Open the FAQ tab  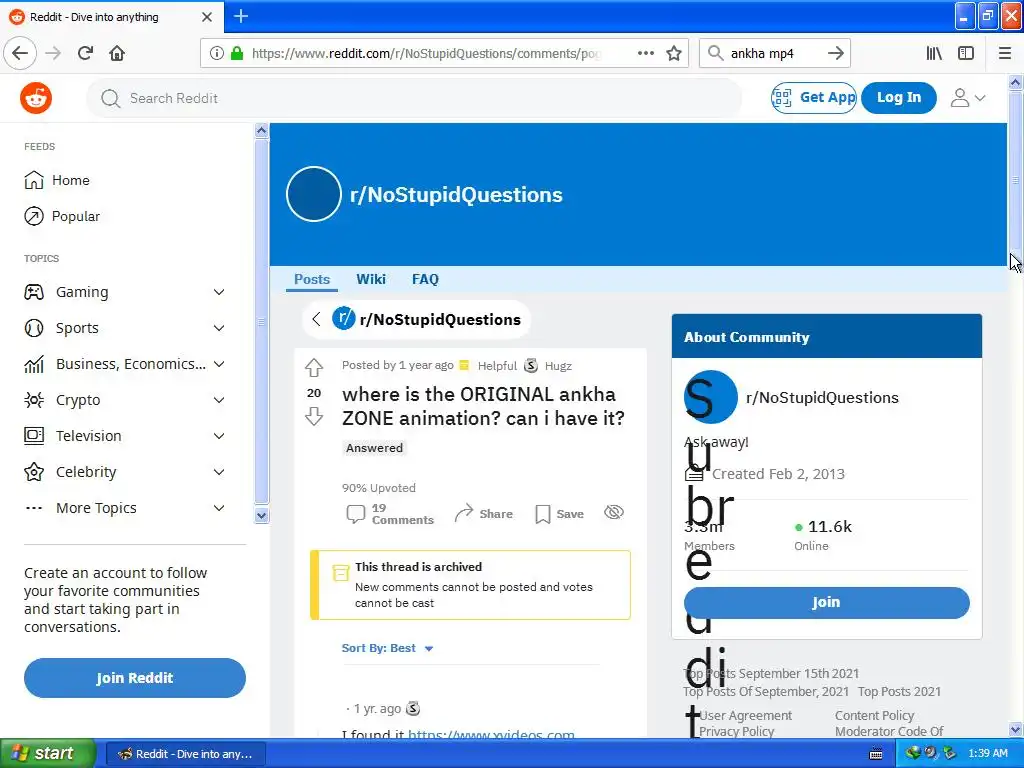pyautogui.click(x=425, y=280)
